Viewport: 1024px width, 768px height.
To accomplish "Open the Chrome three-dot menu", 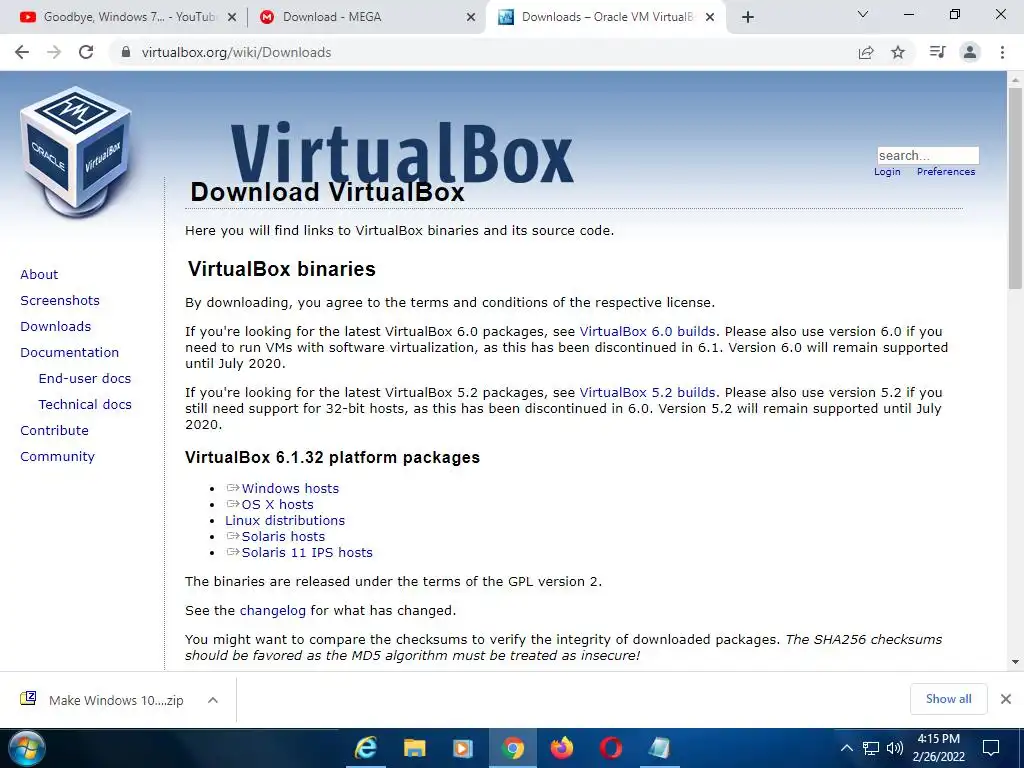I will tap(1002, 52).
